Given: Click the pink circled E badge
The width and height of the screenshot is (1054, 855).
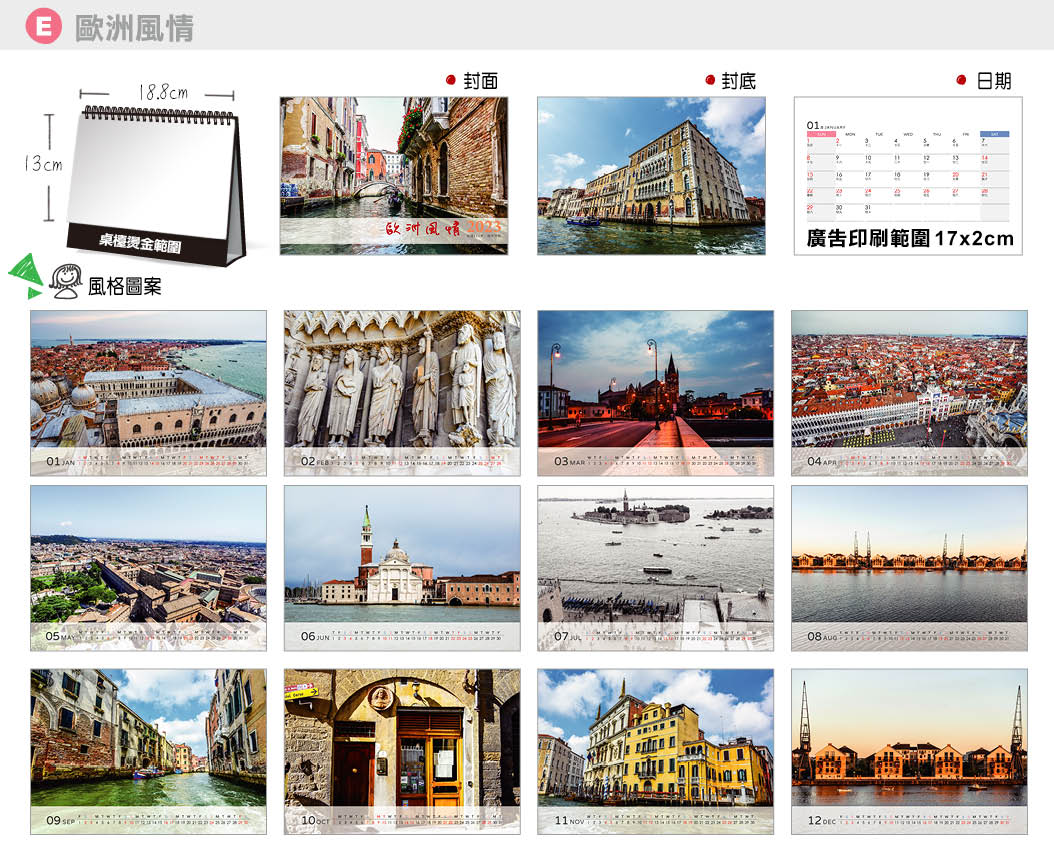Looking at the screenshot, I should point(43,26).
